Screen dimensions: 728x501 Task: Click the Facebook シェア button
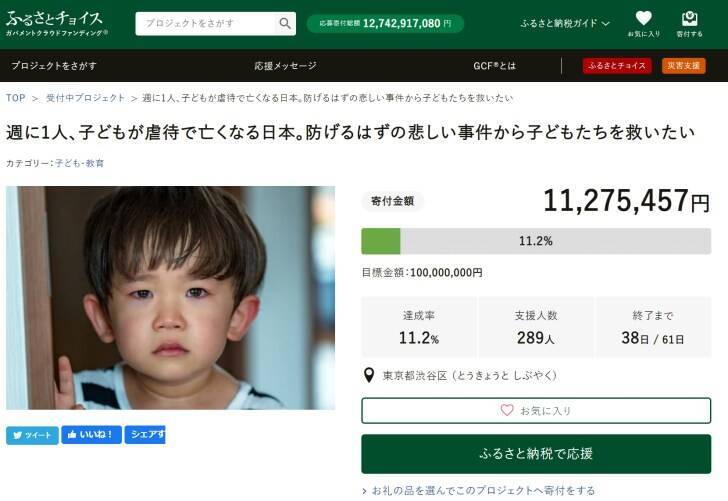[145, 435]
